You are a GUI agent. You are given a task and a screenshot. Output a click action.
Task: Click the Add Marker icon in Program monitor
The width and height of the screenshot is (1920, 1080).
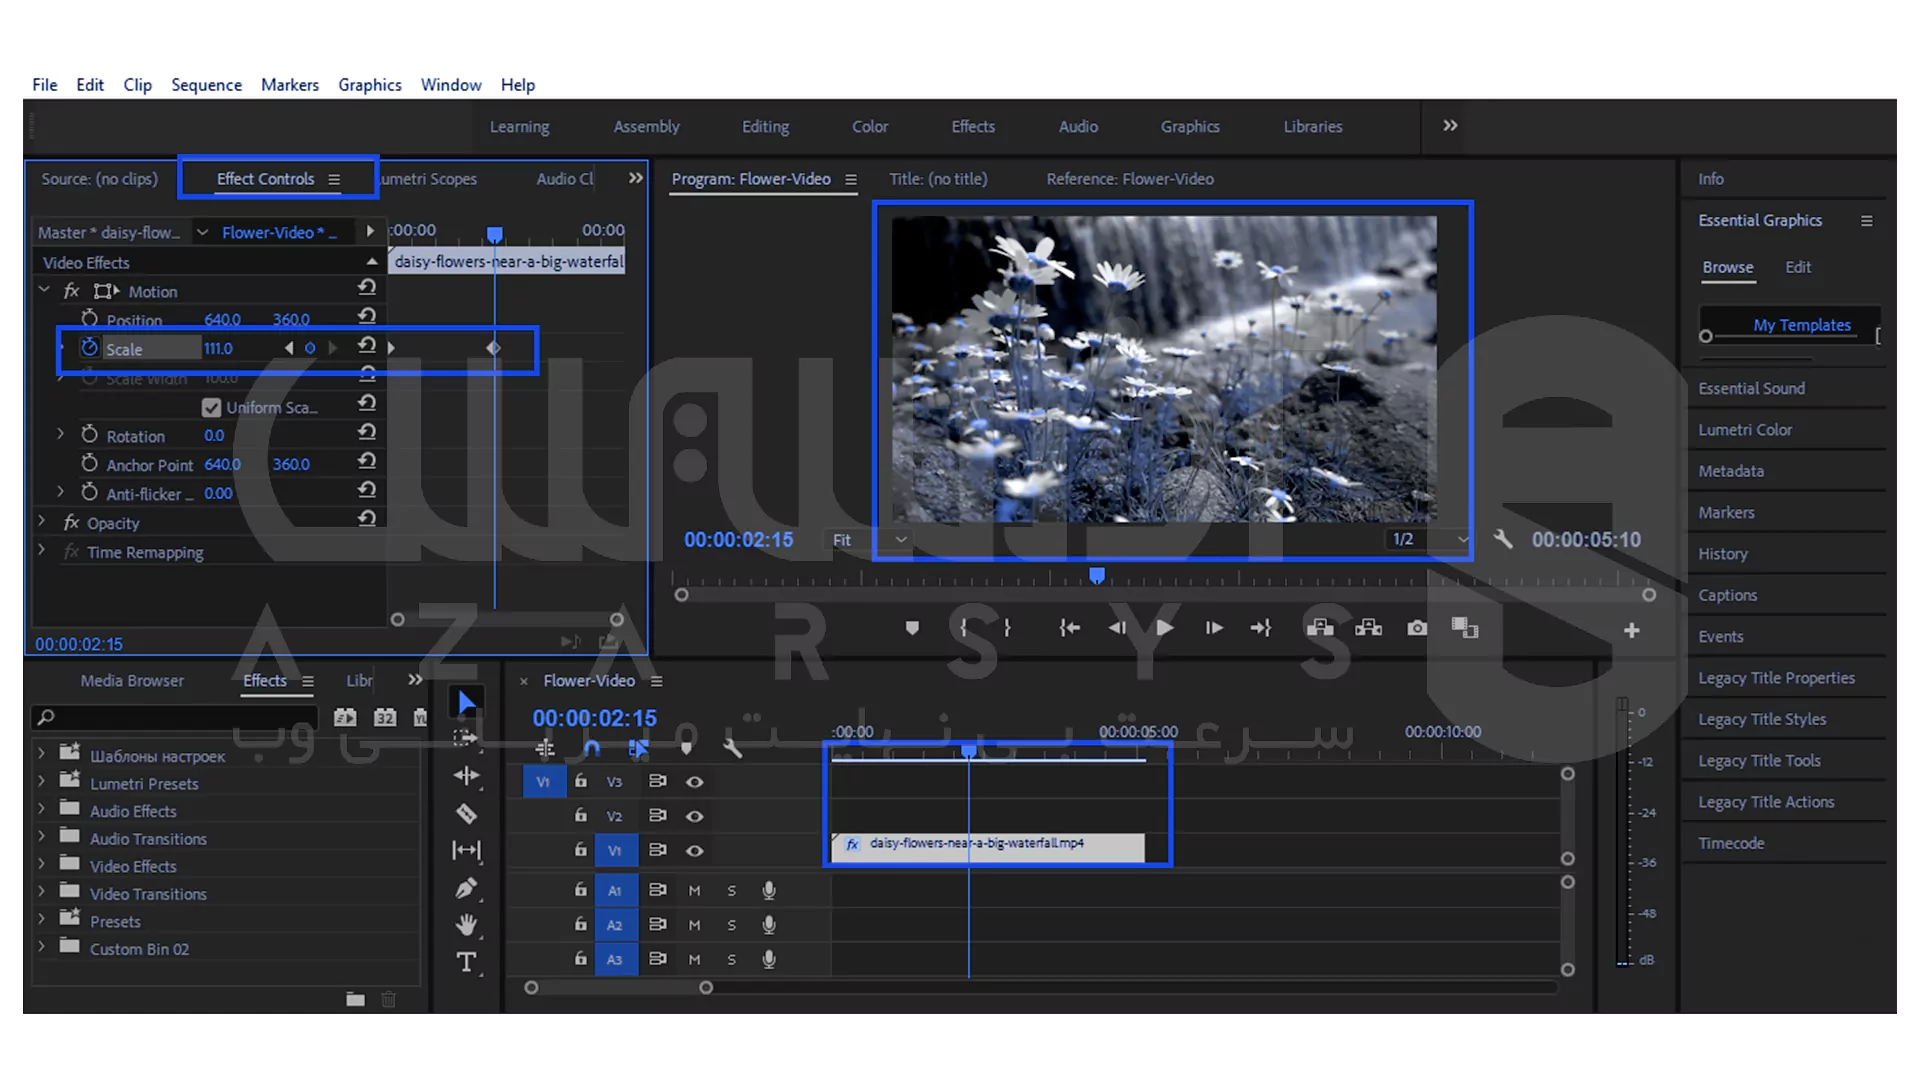pyautogui.click(x=911, y=628)
